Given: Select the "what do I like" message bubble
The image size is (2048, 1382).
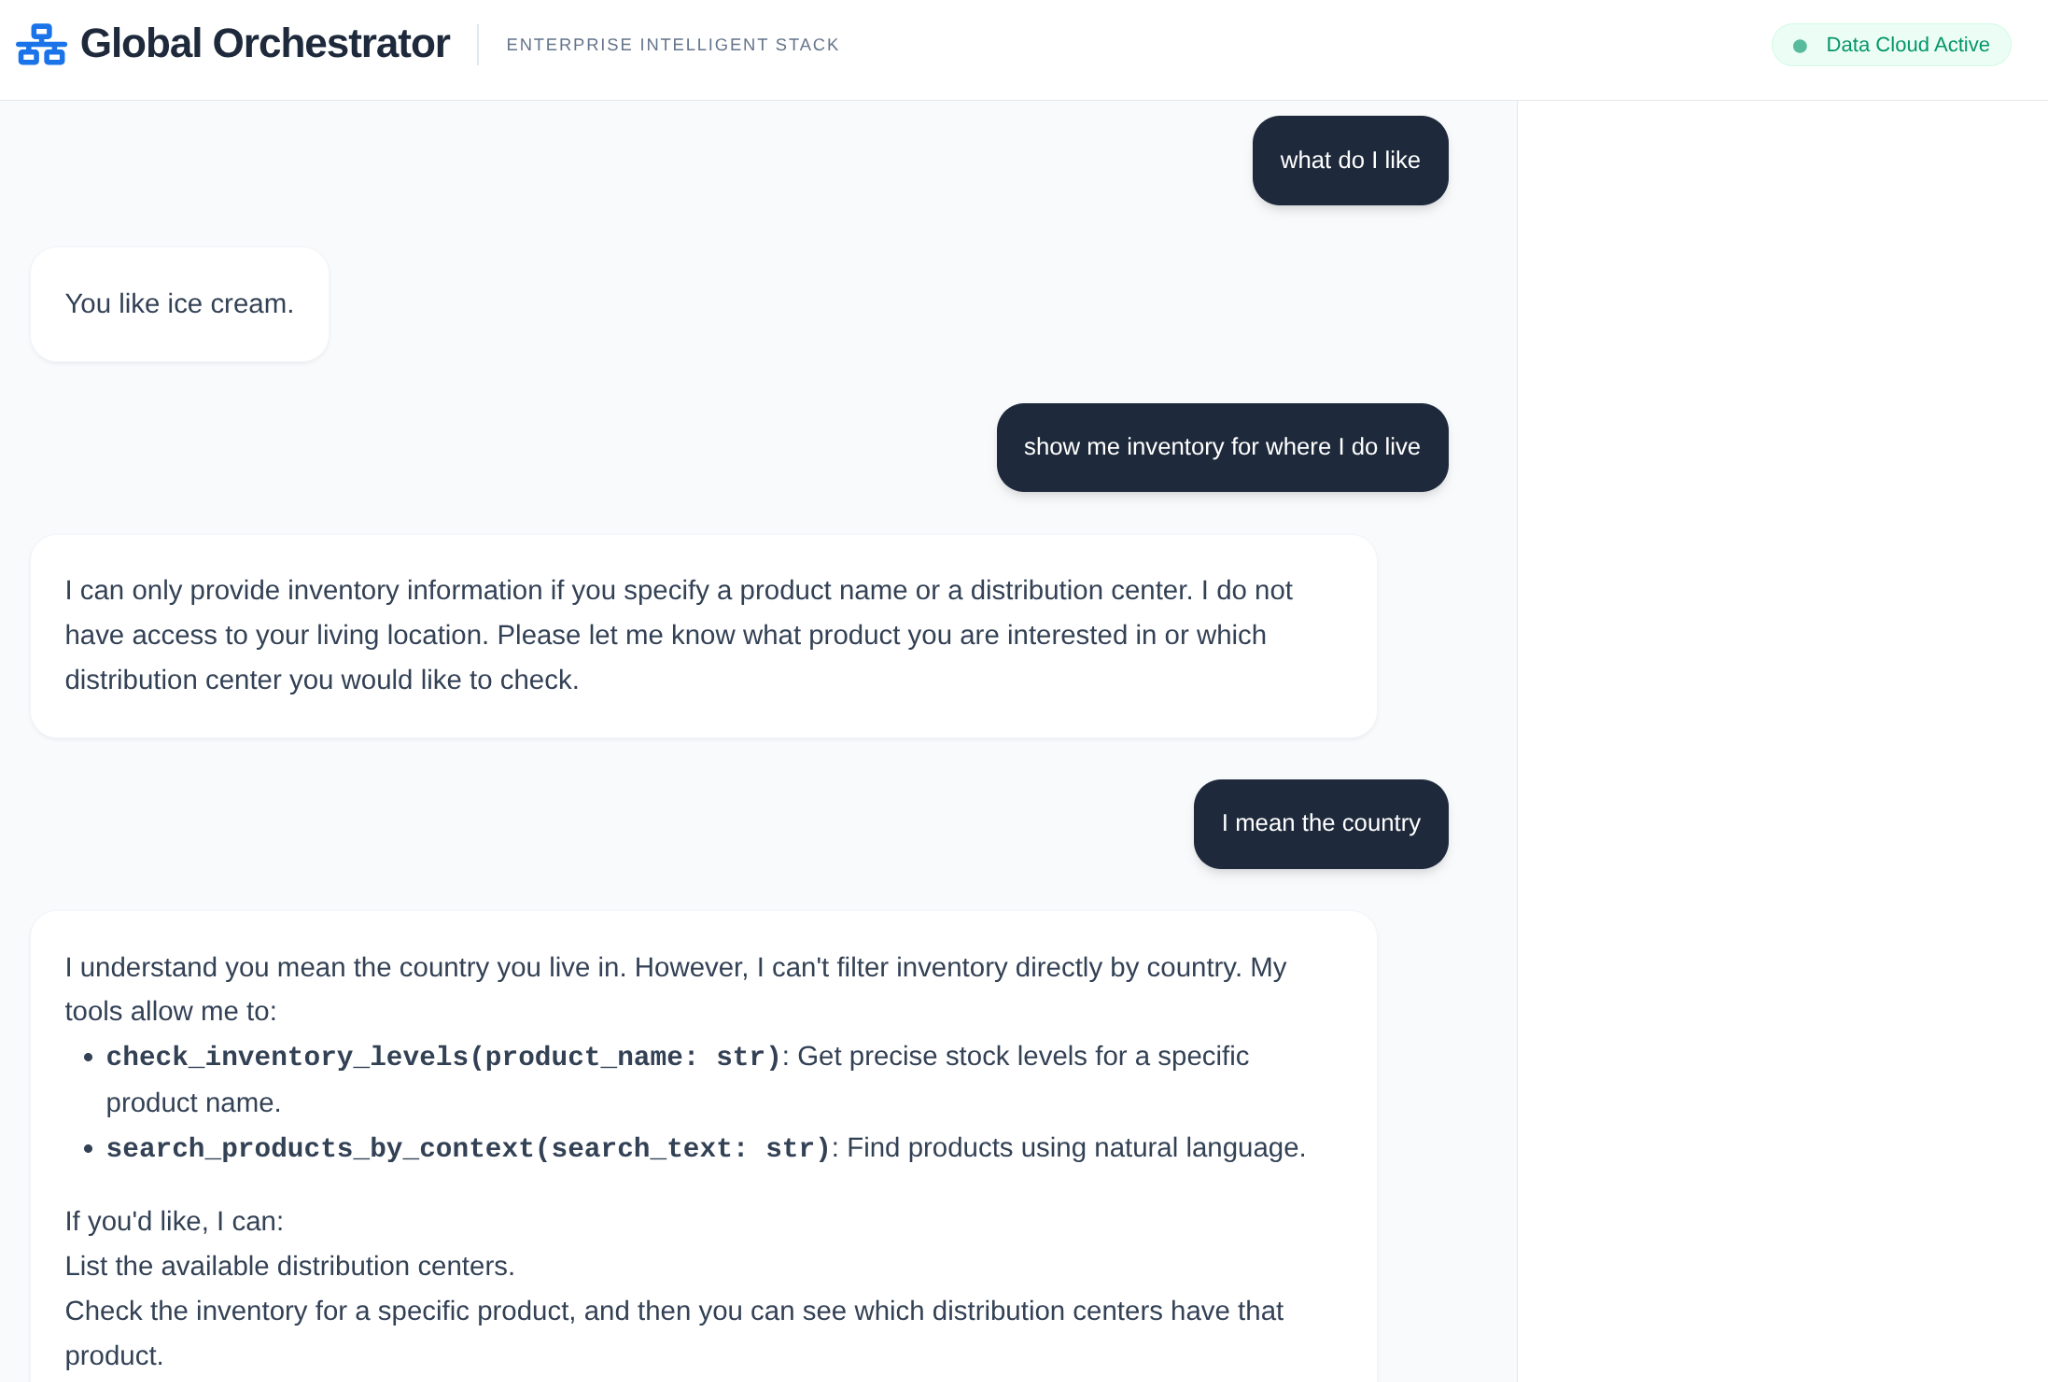Looking at the screenshot, I should point(1349,160).
